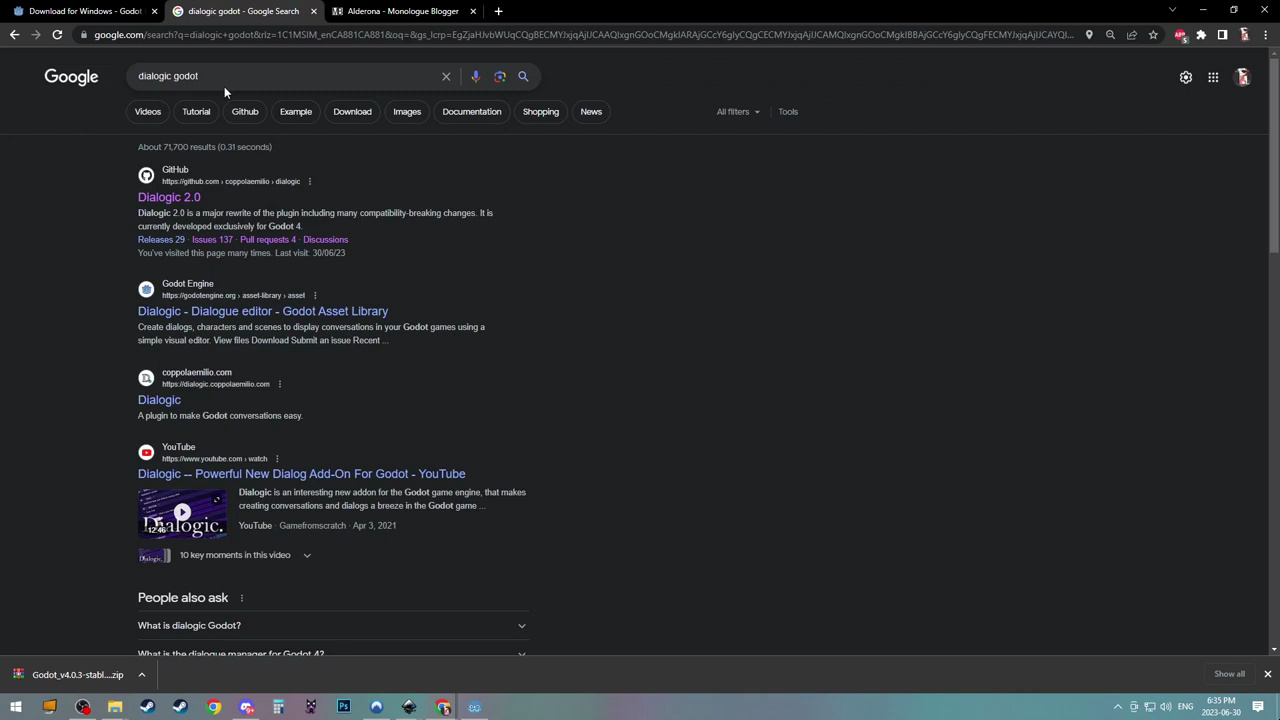Open the Google account avatar on the page
Viewport: 1280px width, 720px height.
(1243, 77)
